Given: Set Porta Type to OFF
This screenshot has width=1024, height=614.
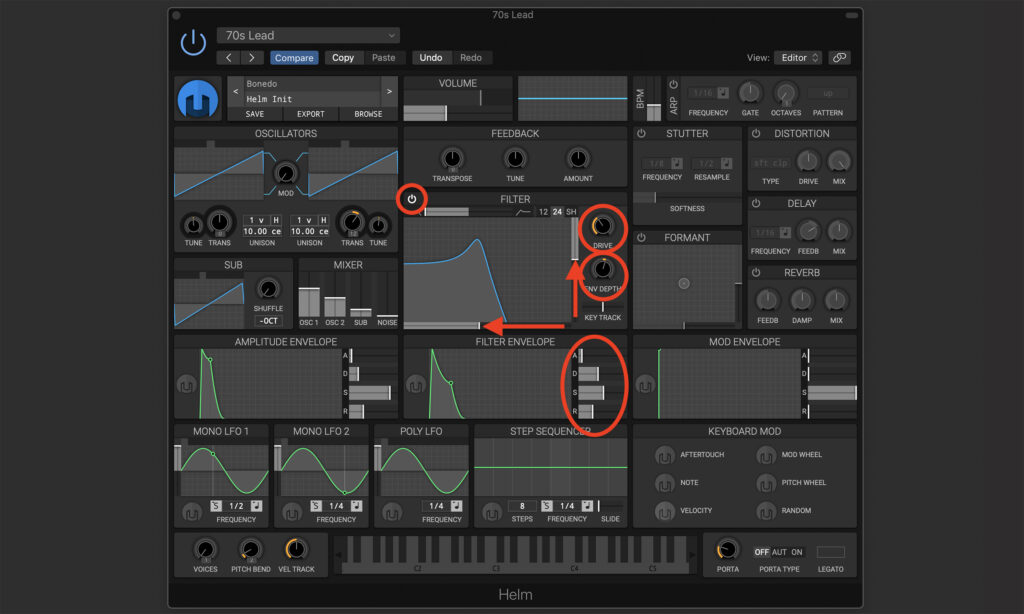Looking at the screenshot, I should pyautogui.click(x=761, y=552).
